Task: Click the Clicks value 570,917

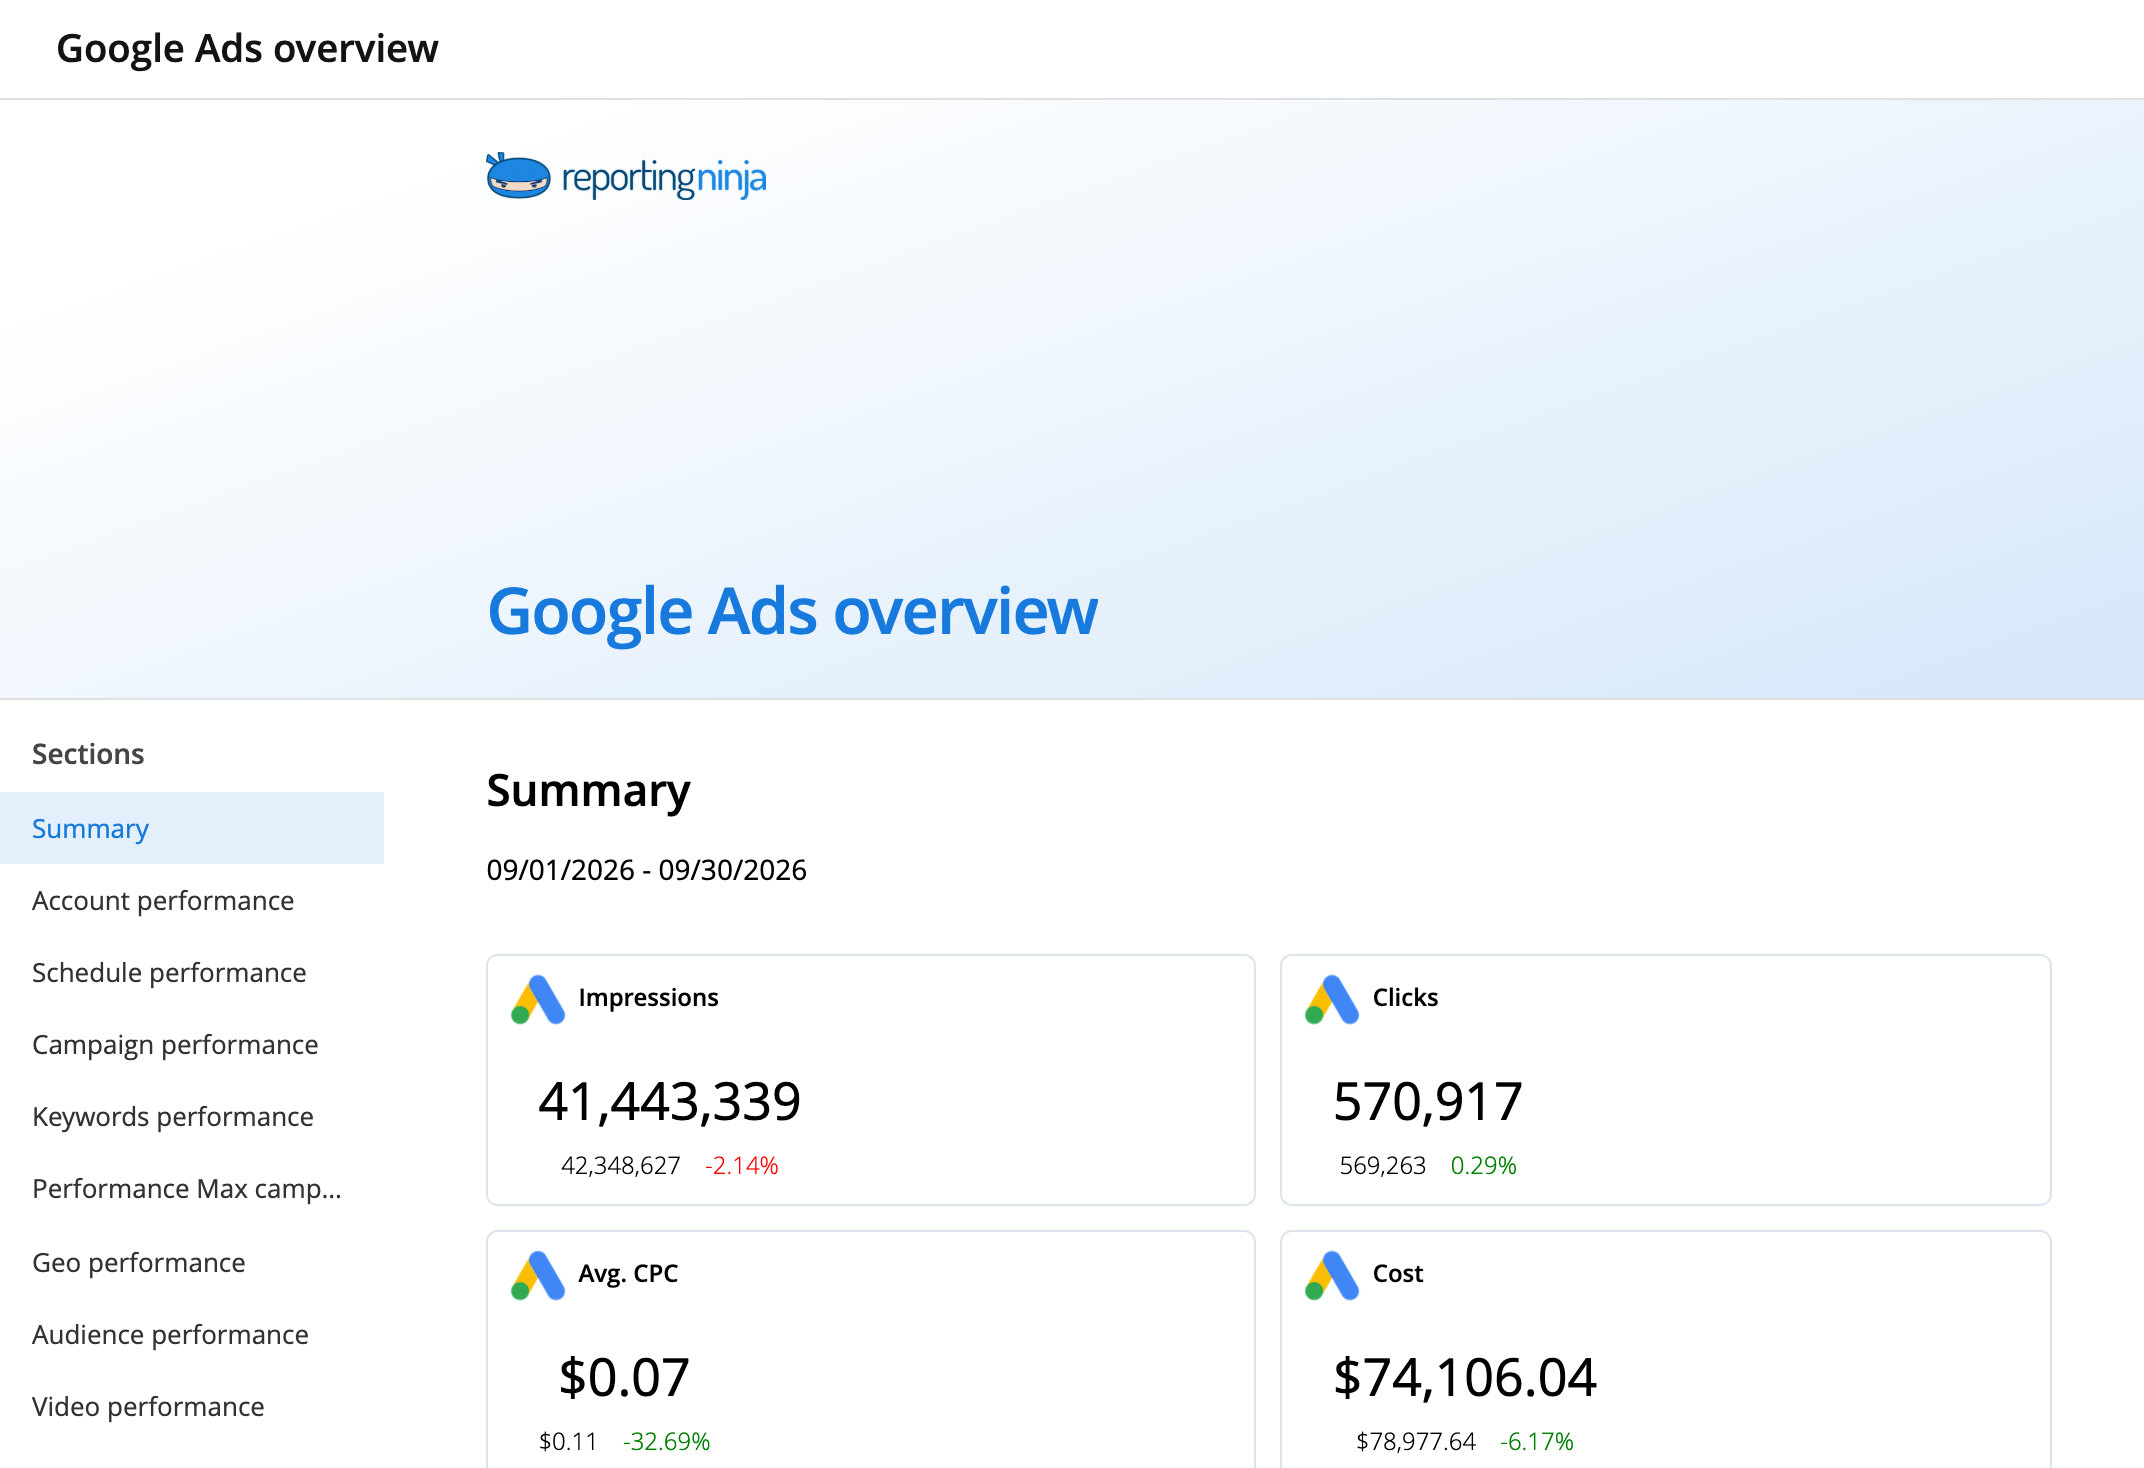Action: [x=1427, y=1101]
